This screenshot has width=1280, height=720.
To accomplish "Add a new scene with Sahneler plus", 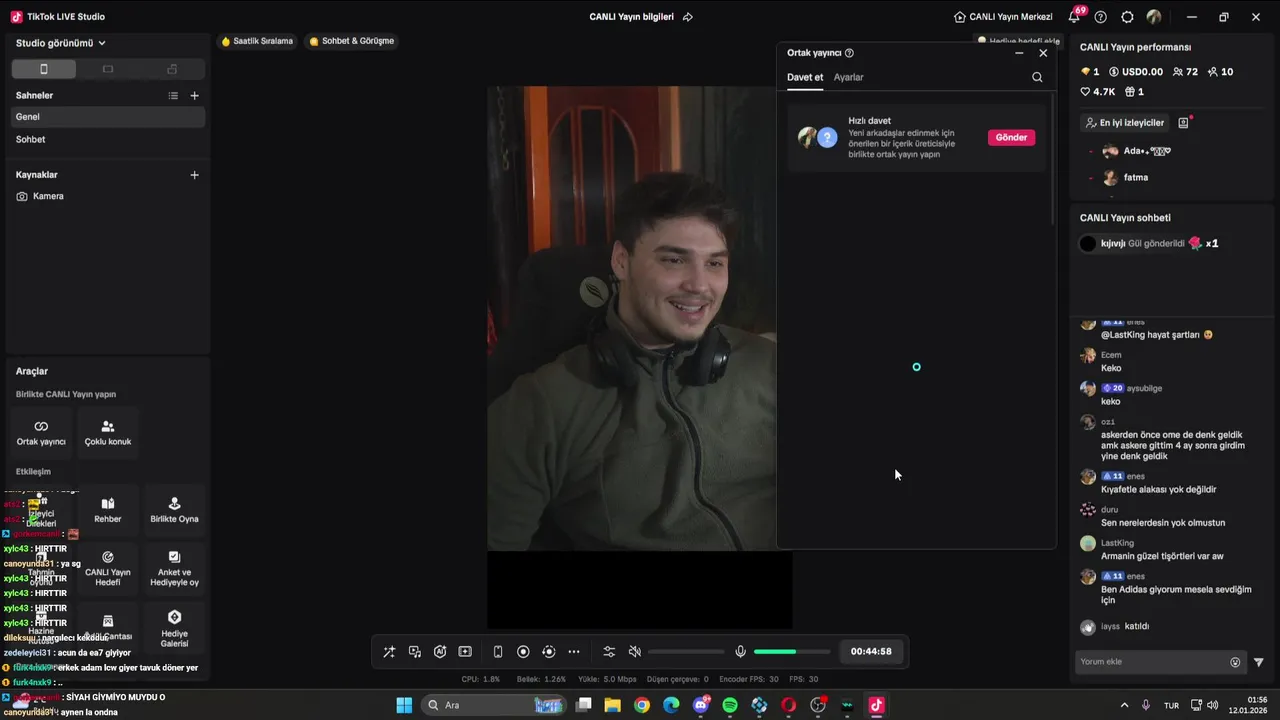I will (x=195, y=96).
